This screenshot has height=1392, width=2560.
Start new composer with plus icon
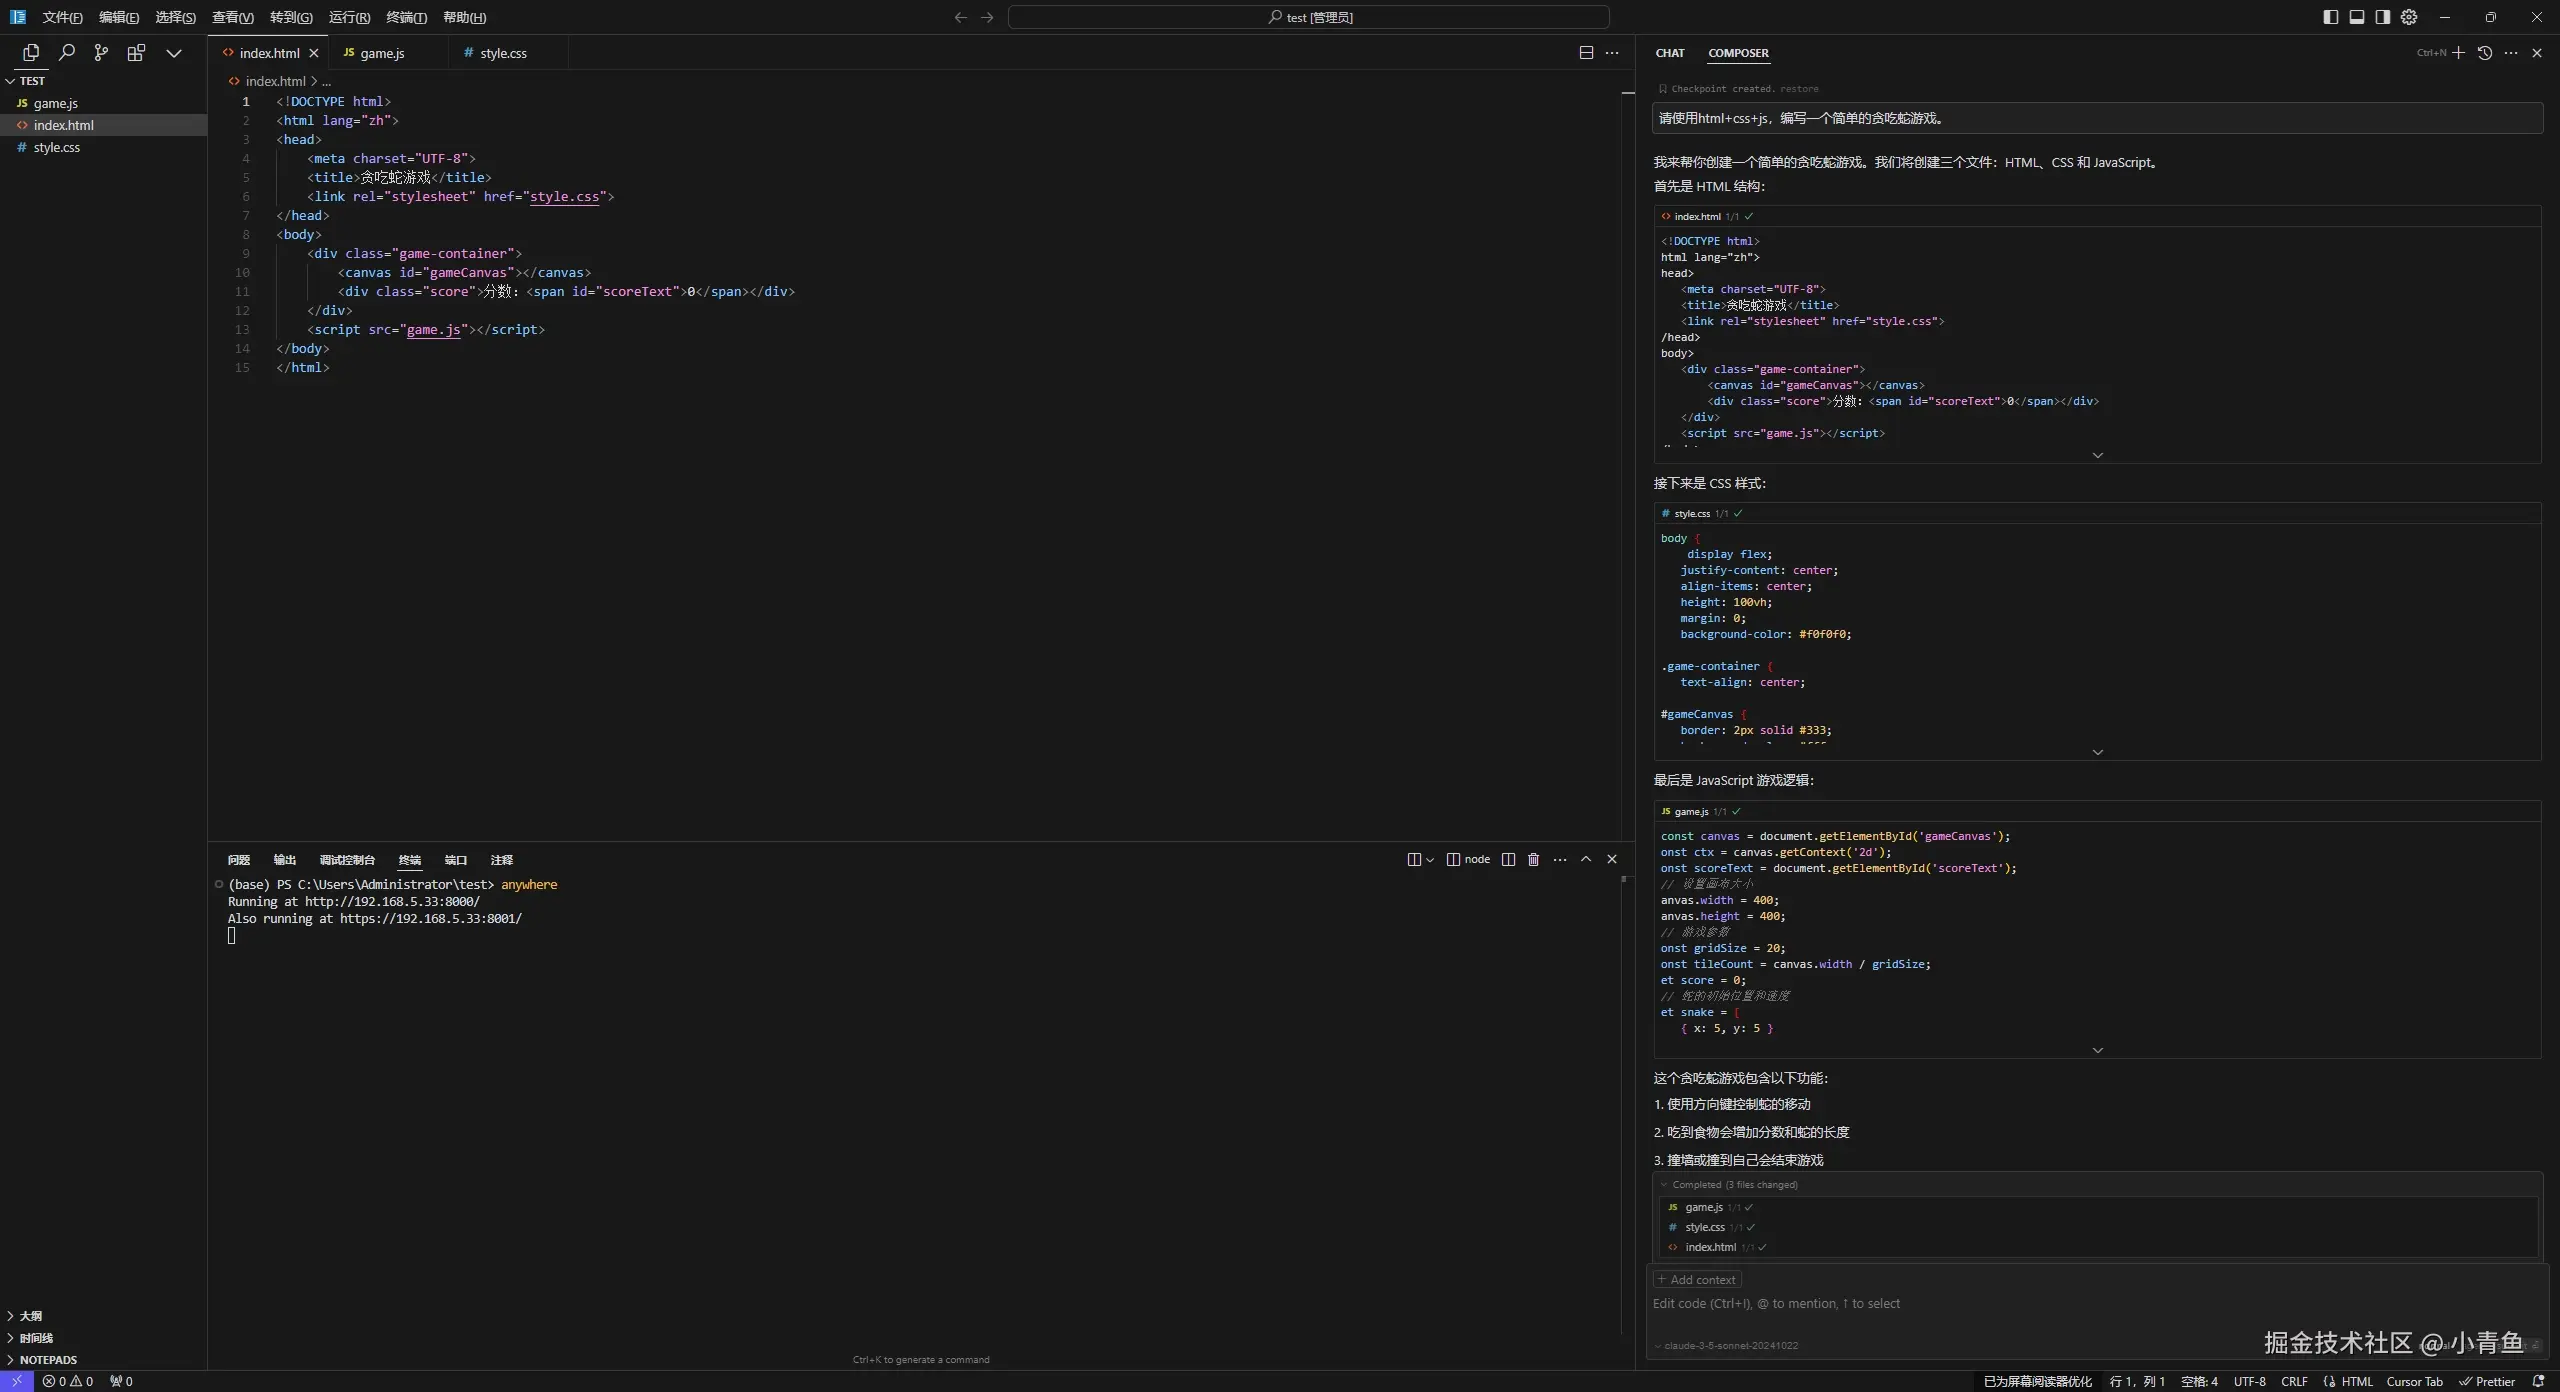click(x=2459, y=53)
